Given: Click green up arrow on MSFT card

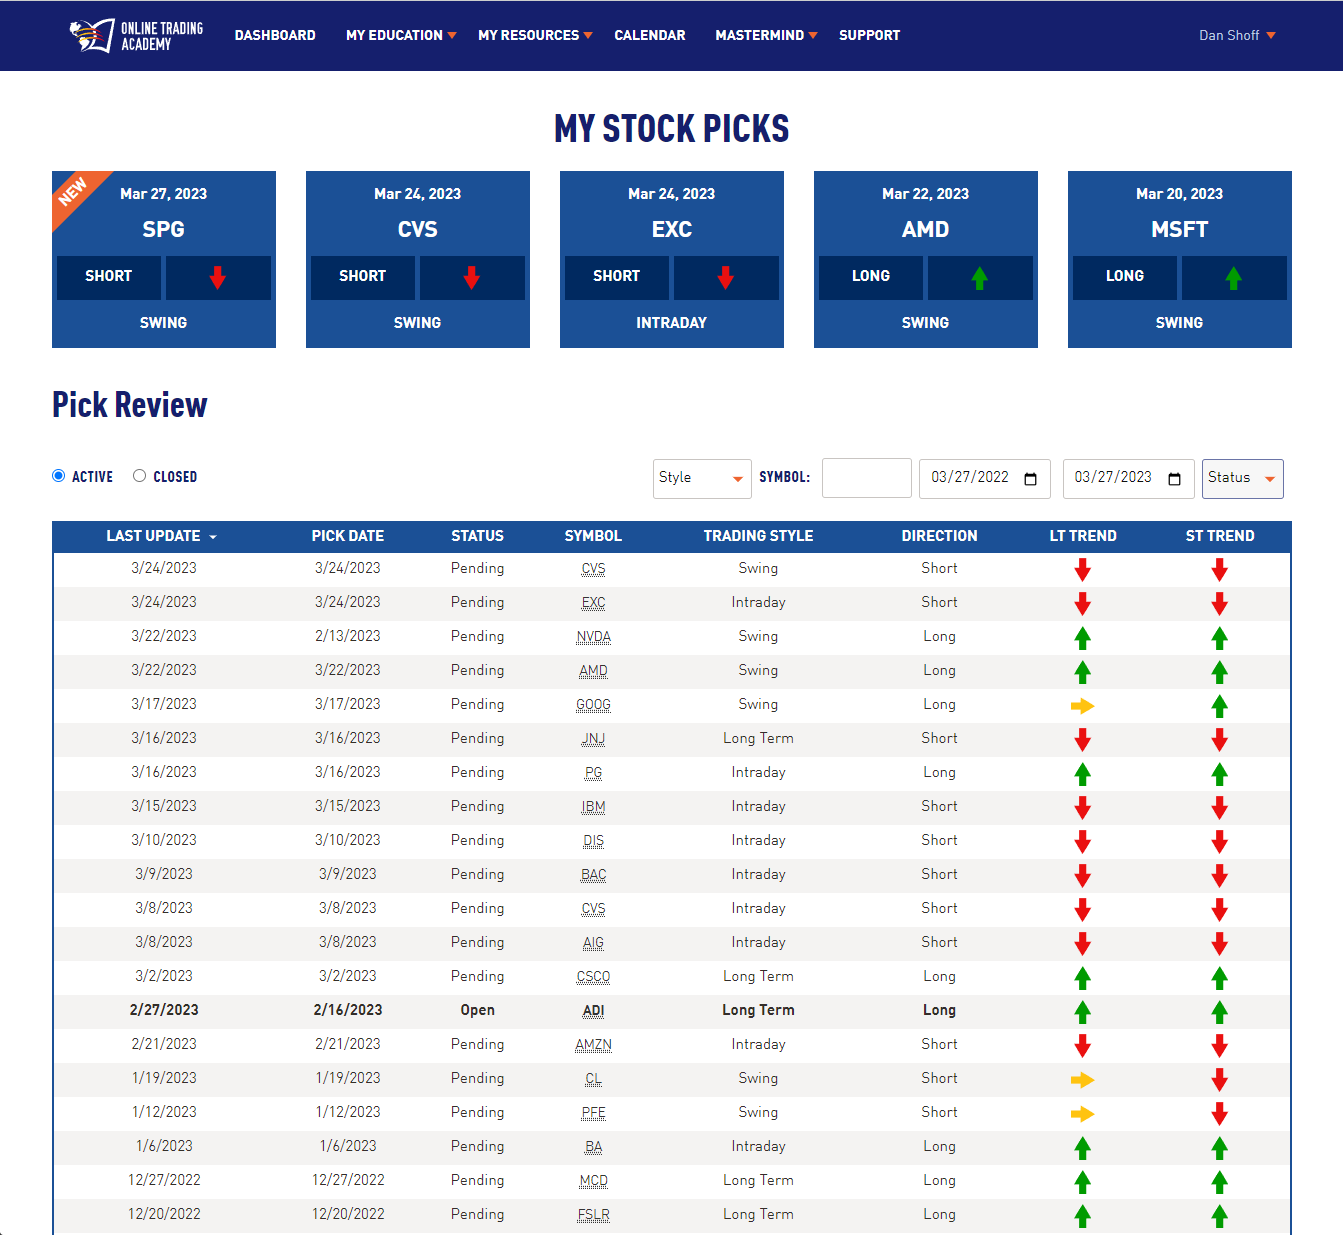Looking at the screenshot, I should click(x=1234, y=278).
